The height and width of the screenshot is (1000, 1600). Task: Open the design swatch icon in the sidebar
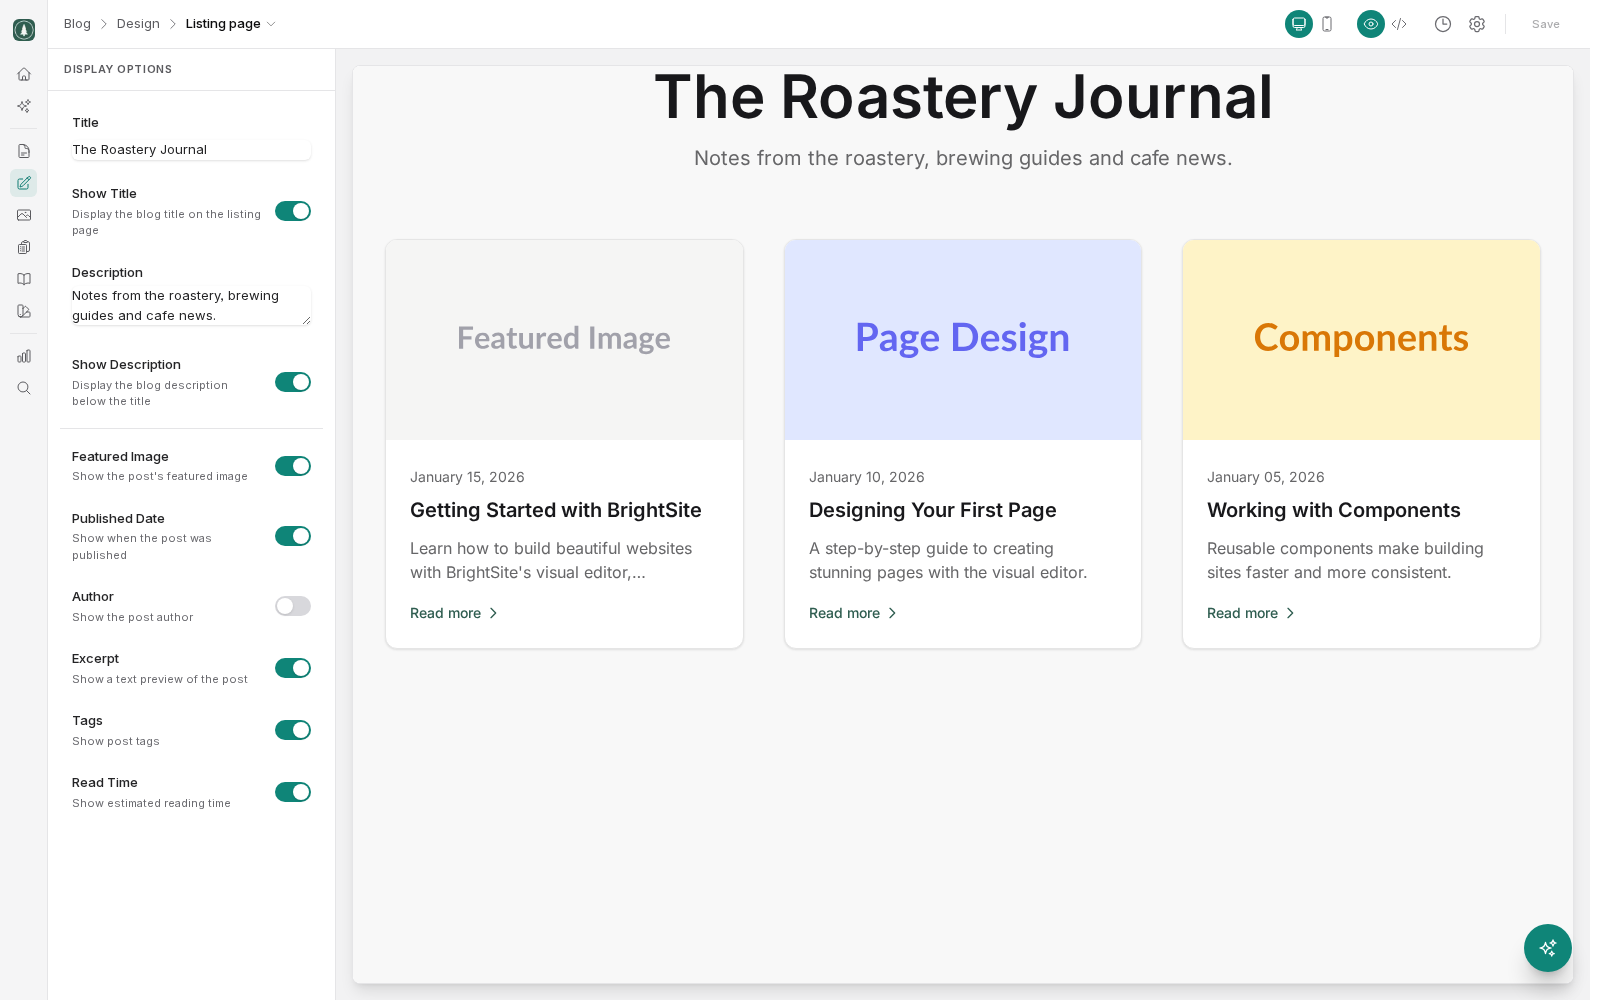pyautogui.click(x=24, y=311)
